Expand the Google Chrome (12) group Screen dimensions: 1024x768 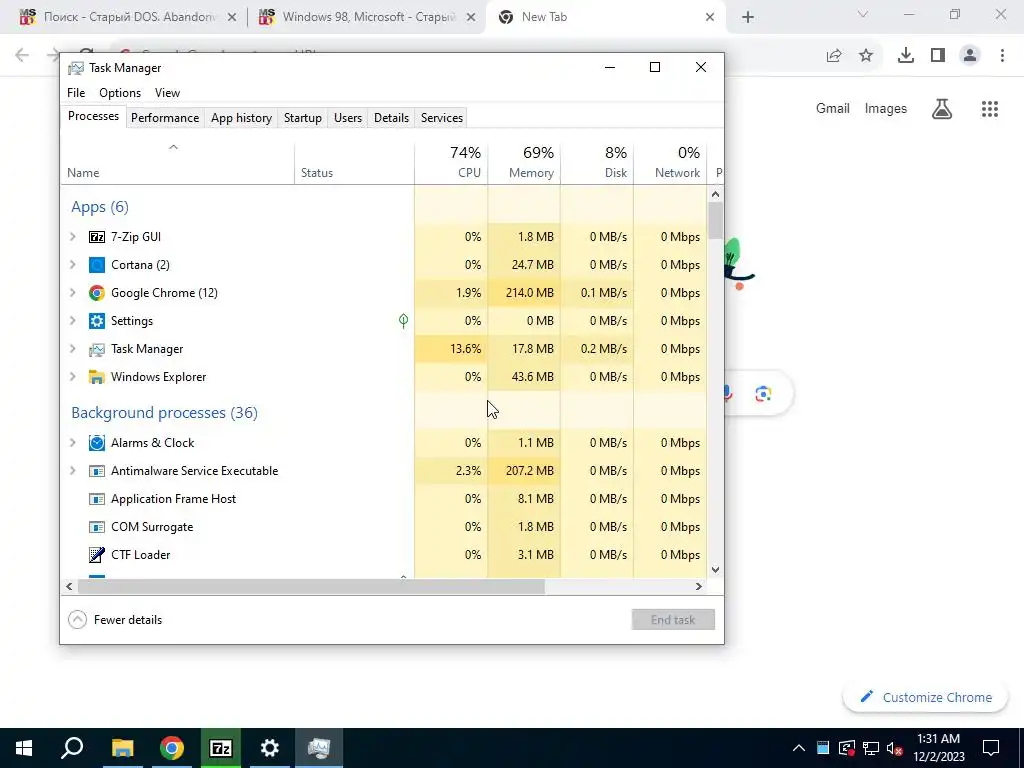[73, 293]
